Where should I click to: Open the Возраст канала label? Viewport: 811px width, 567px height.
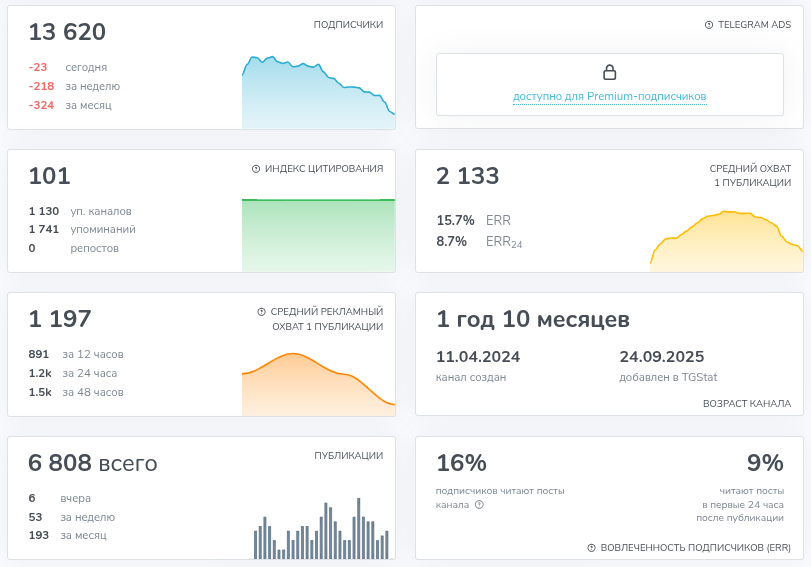tap(747, 404)
